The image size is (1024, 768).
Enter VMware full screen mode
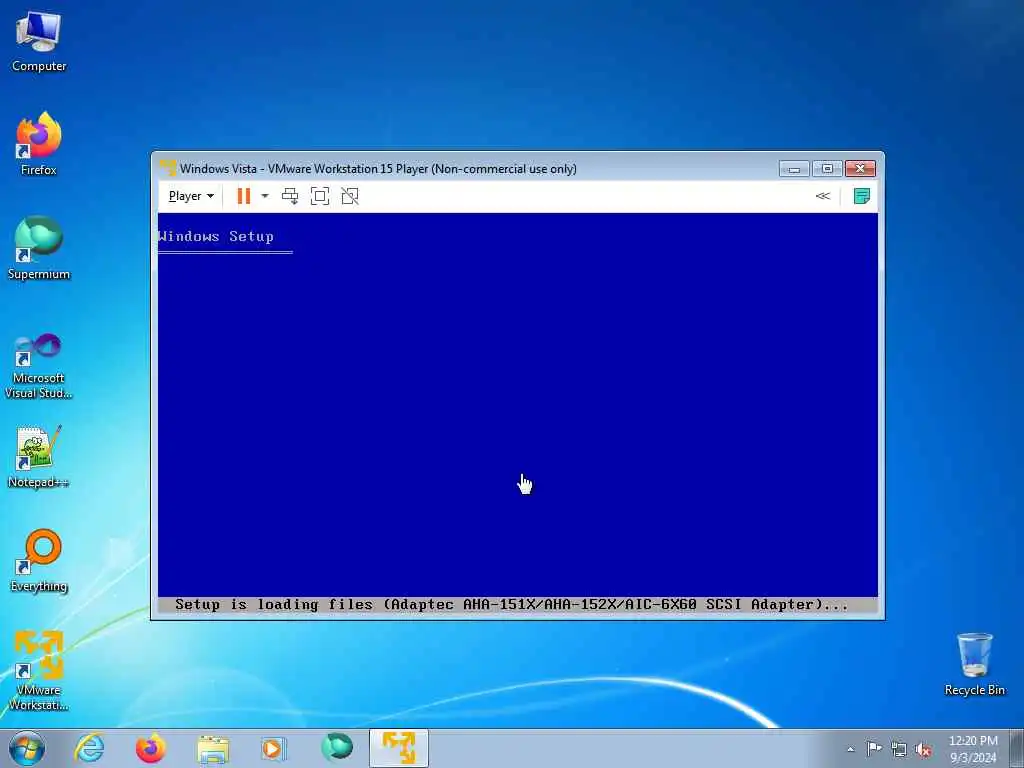320,196
